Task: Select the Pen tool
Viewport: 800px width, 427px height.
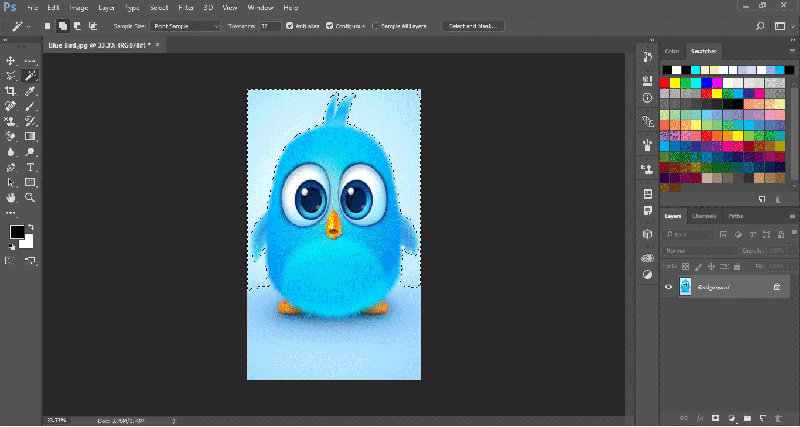Action: pyautogui.click(x=10, y=167)
